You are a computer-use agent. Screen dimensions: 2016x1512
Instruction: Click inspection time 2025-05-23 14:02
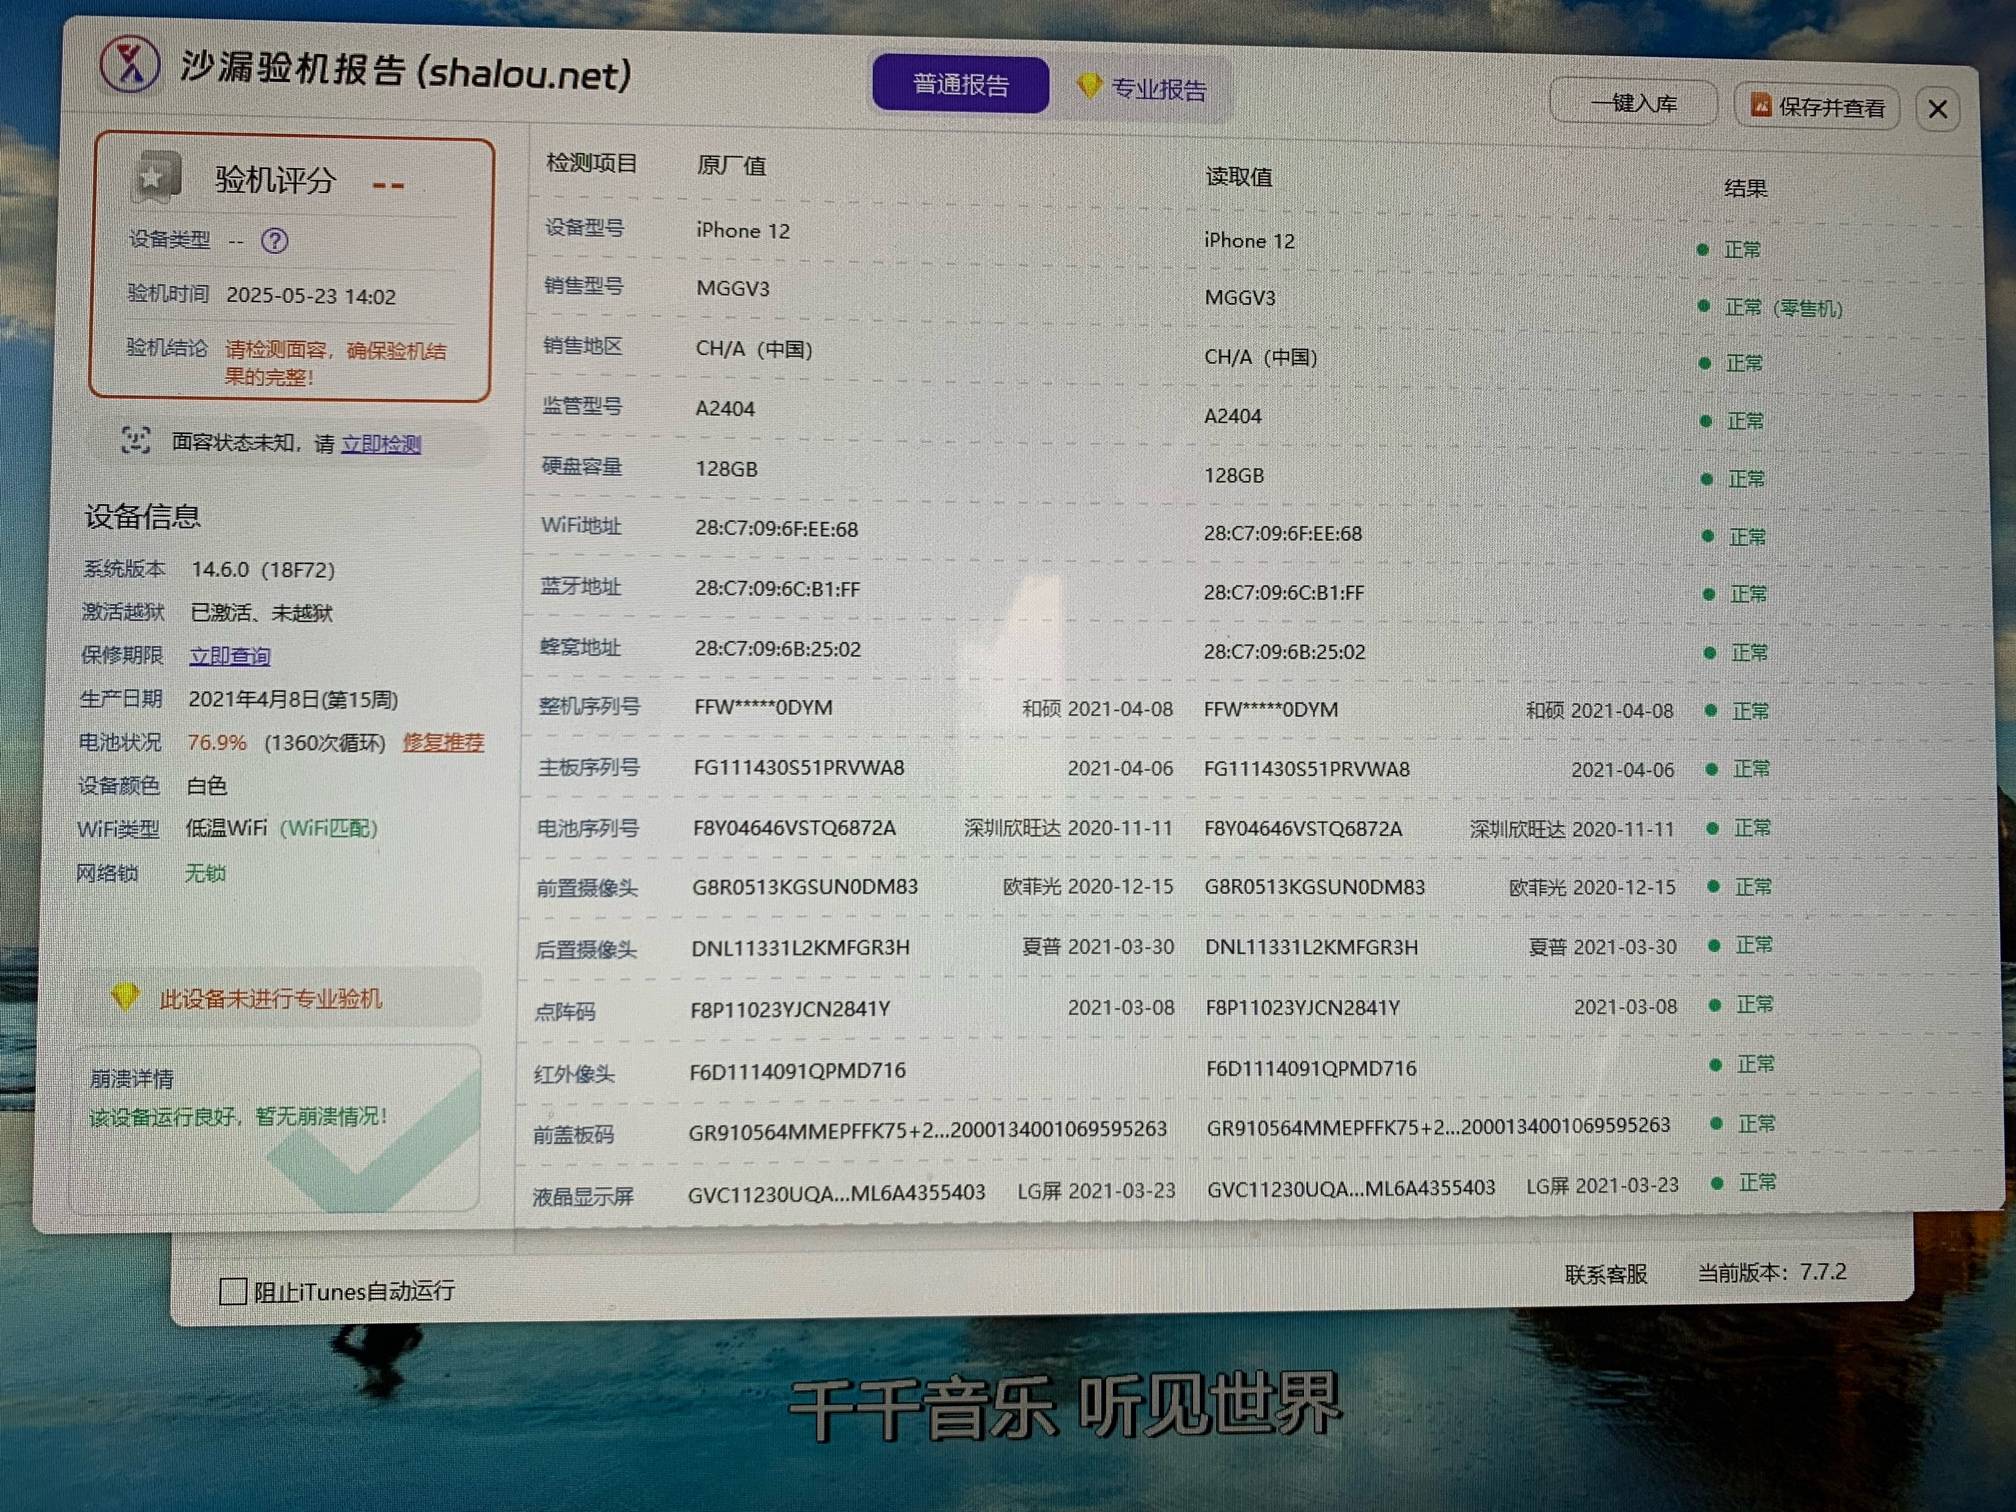[311, 297]
